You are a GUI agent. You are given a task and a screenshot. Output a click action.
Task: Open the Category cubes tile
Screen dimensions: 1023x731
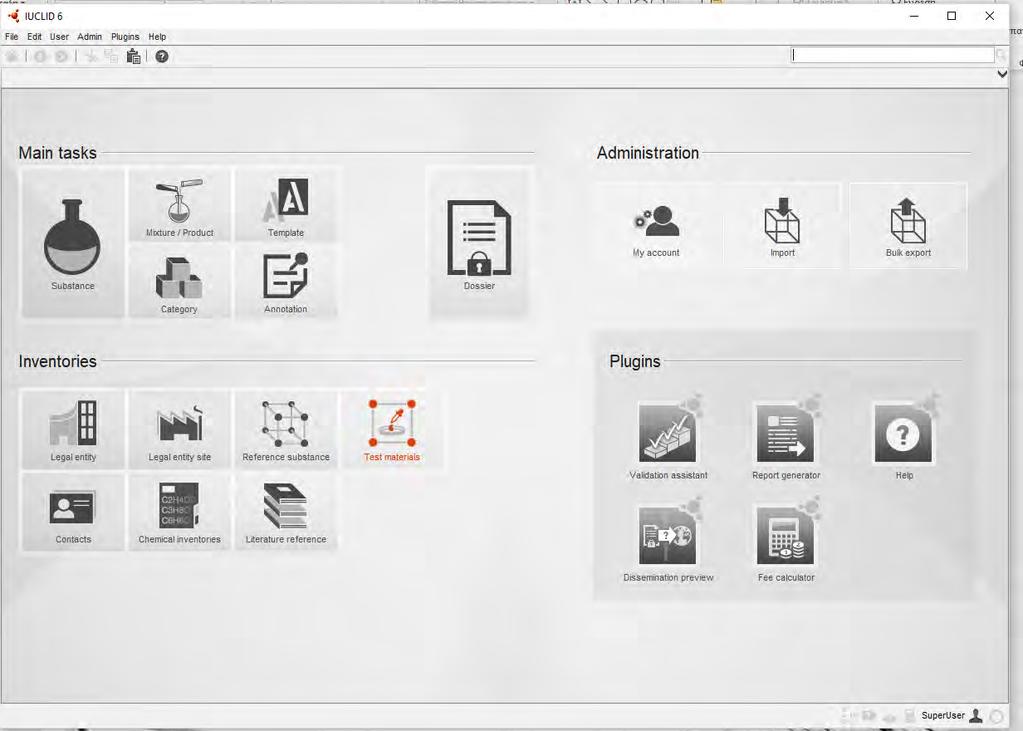(x=179, y=282)
